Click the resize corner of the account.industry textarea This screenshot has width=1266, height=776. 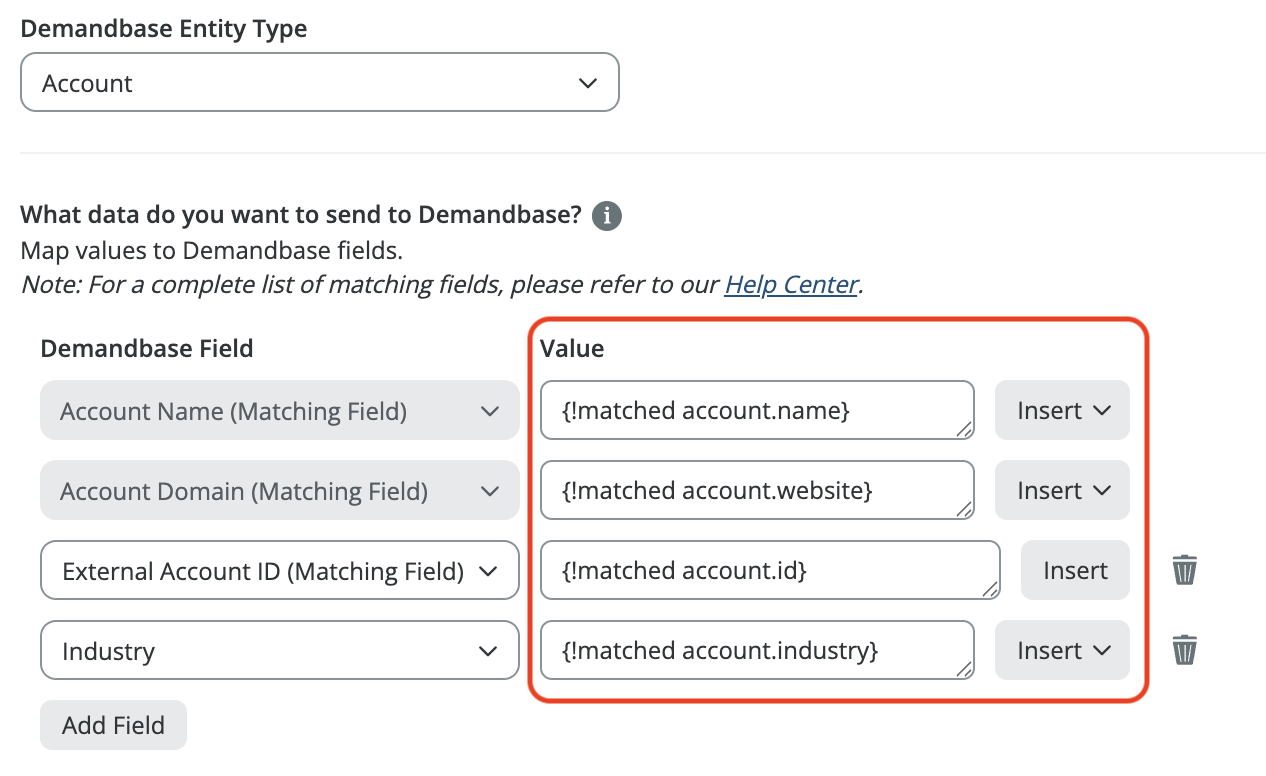tap(964, 670)
